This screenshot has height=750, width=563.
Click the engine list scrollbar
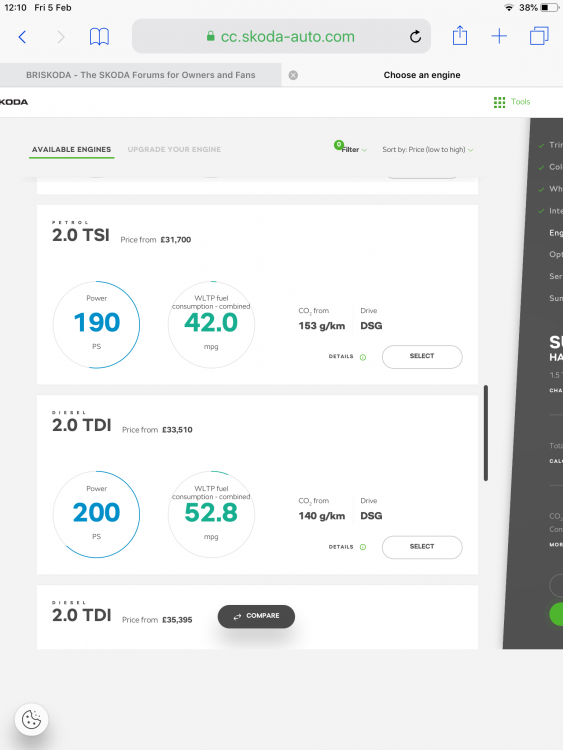coord(486,432)
